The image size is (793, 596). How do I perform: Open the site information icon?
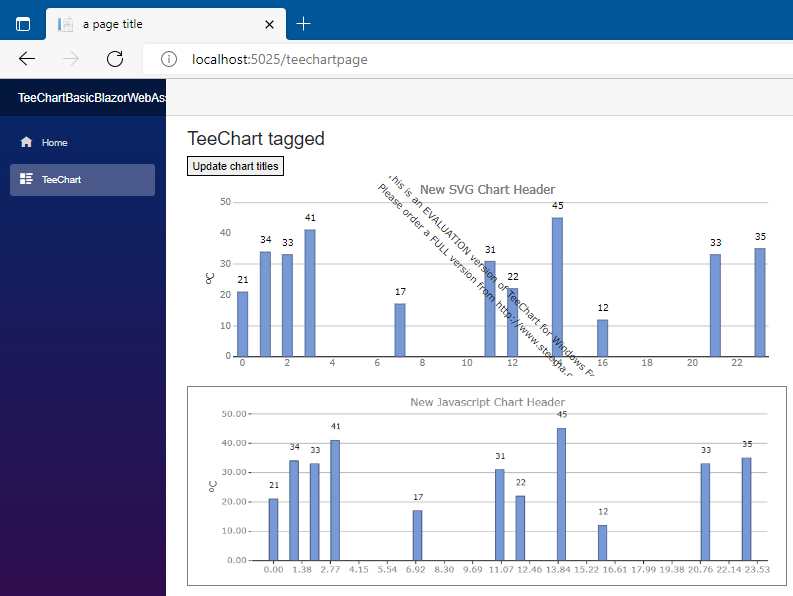click(169, 59)
